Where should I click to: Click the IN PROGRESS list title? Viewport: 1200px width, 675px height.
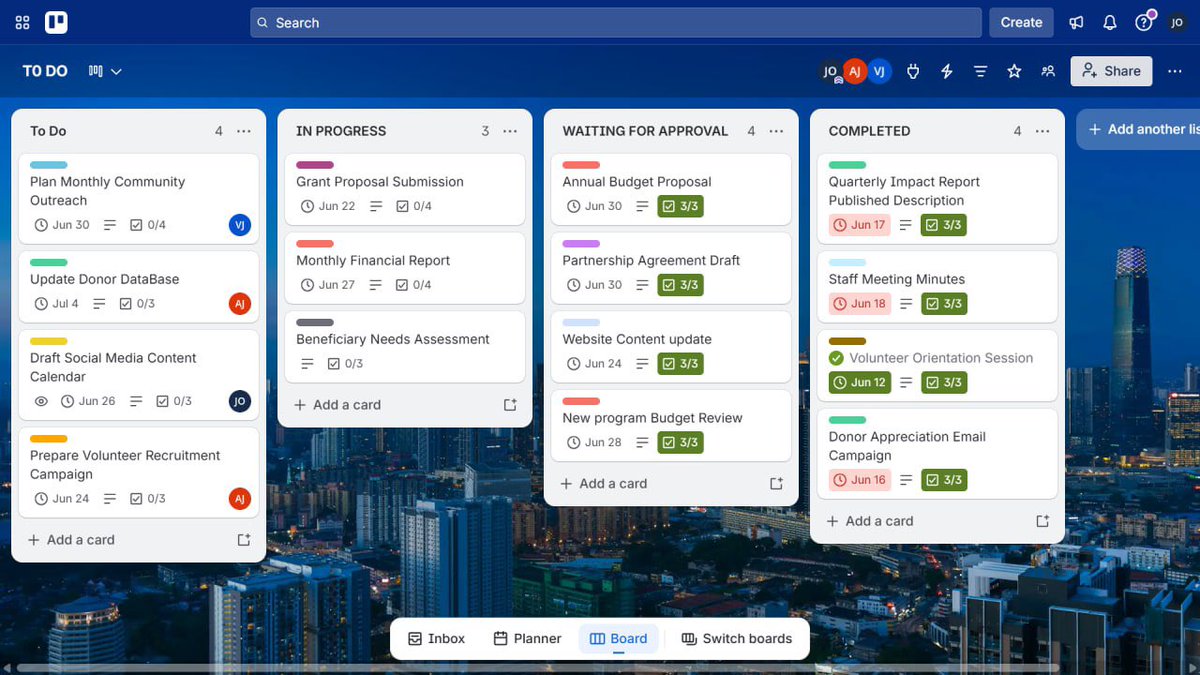pos(341,131)
